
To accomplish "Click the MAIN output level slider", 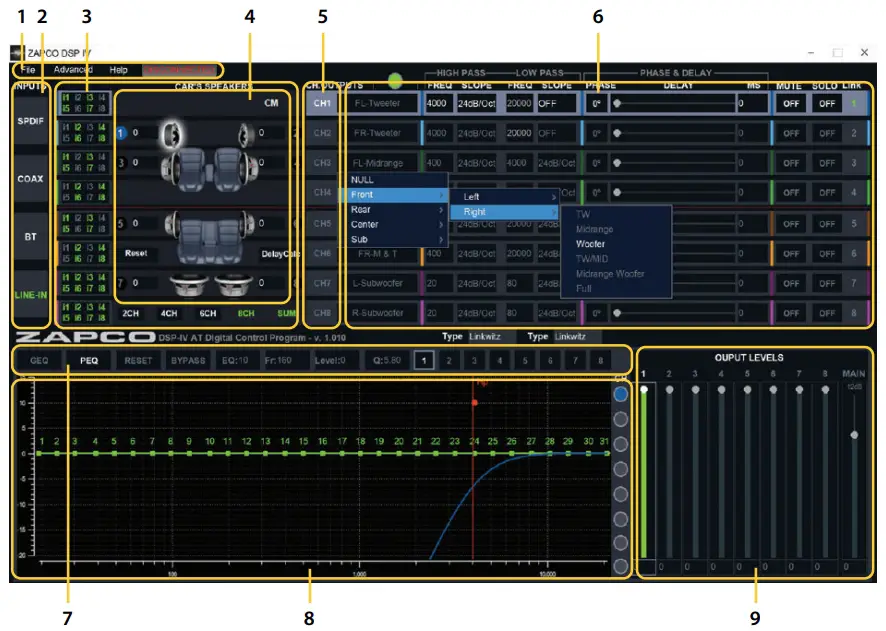I will click(x=855, y=432).
